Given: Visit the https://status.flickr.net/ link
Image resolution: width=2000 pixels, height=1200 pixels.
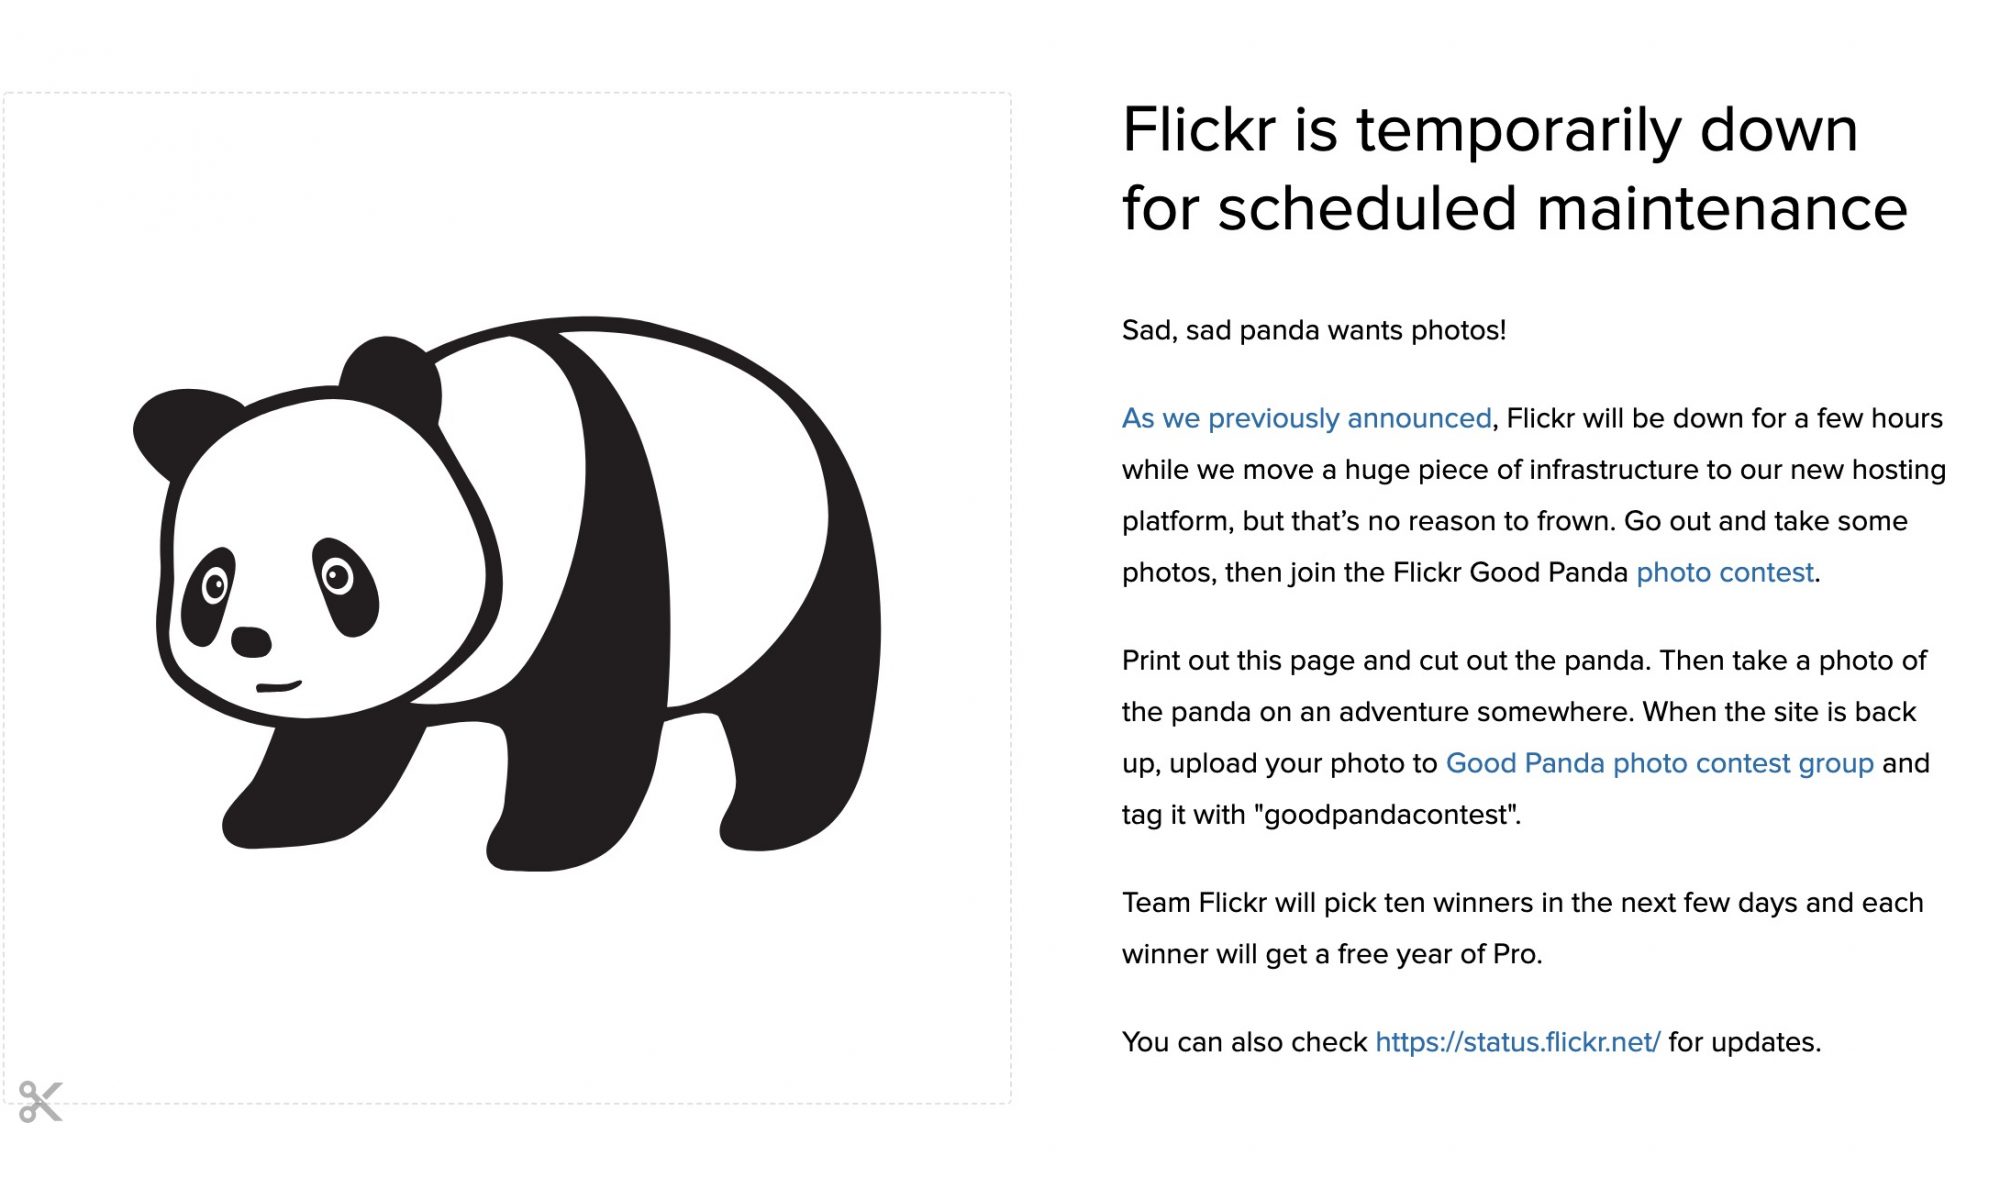Looking at the screenshot, I should tap(1517, 1042).
